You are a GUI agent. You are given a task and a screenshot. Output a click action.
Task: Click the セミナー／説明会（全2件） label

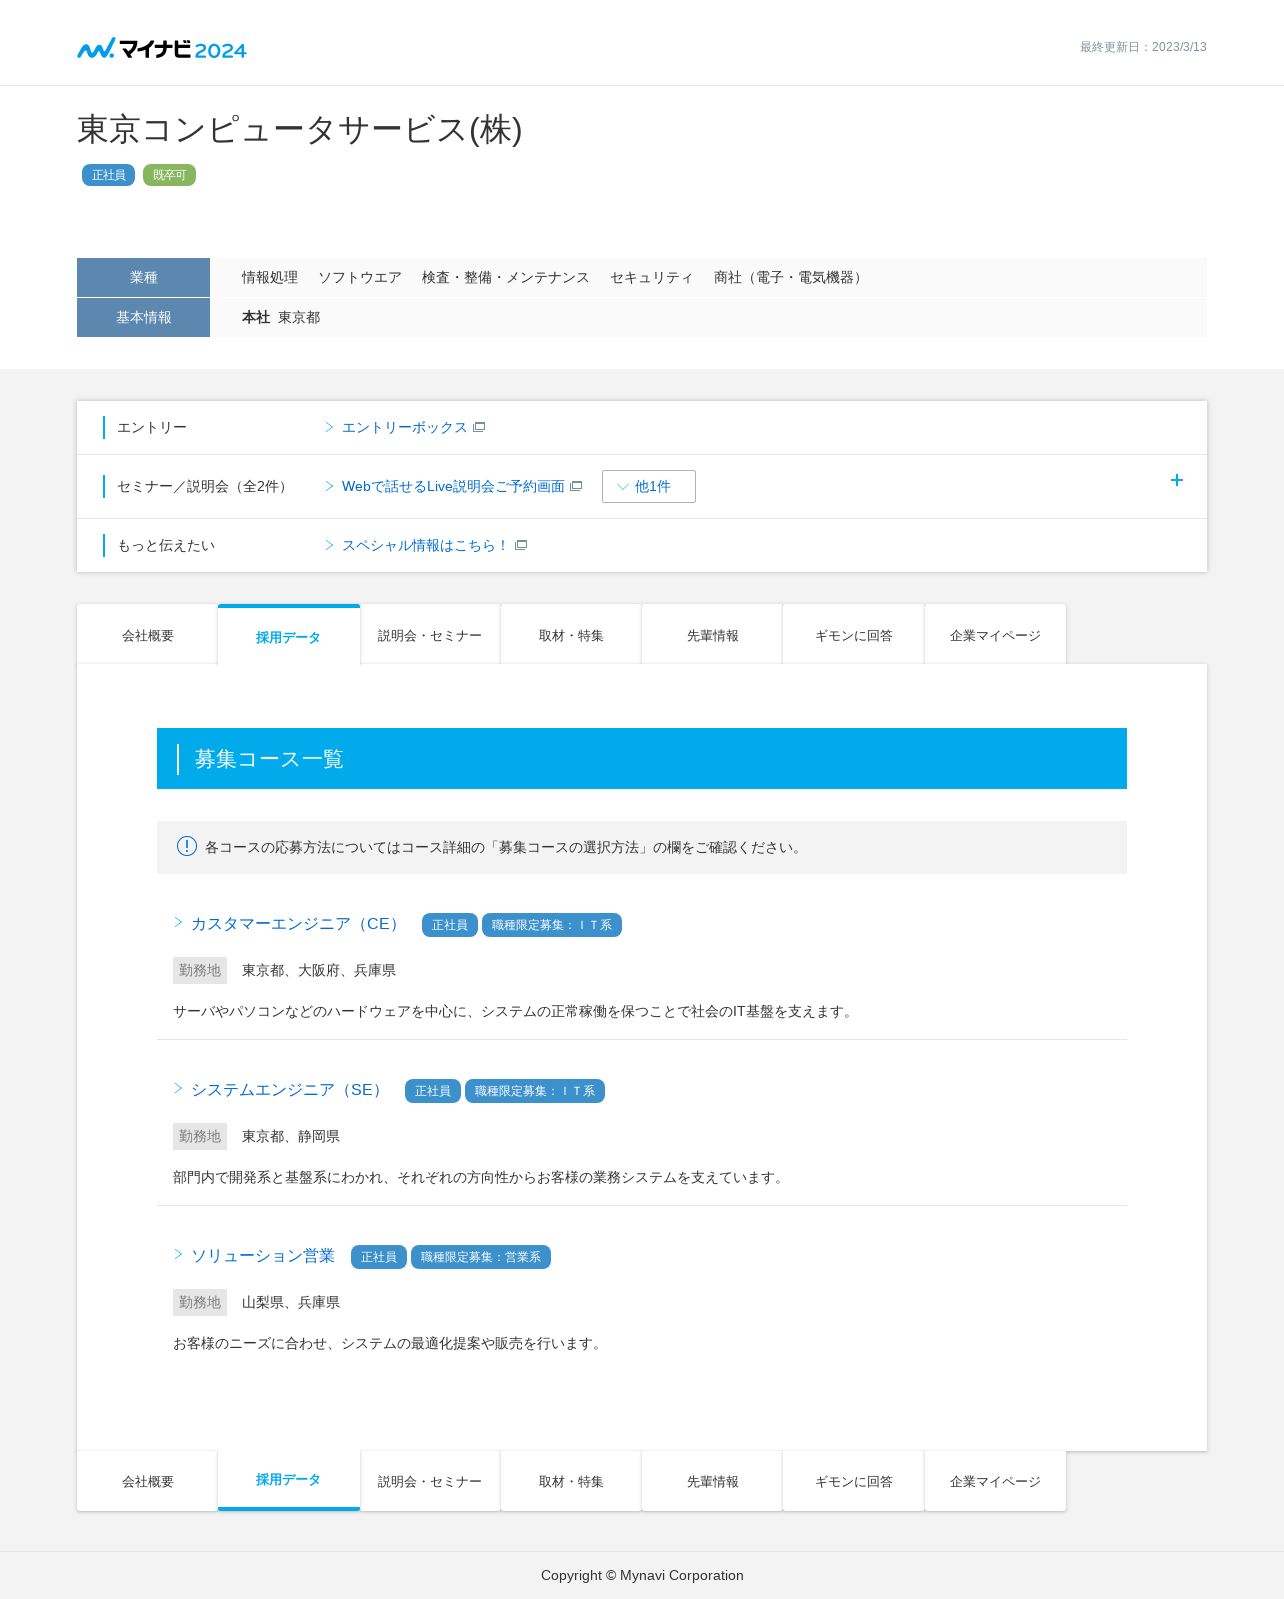(205, 486)
